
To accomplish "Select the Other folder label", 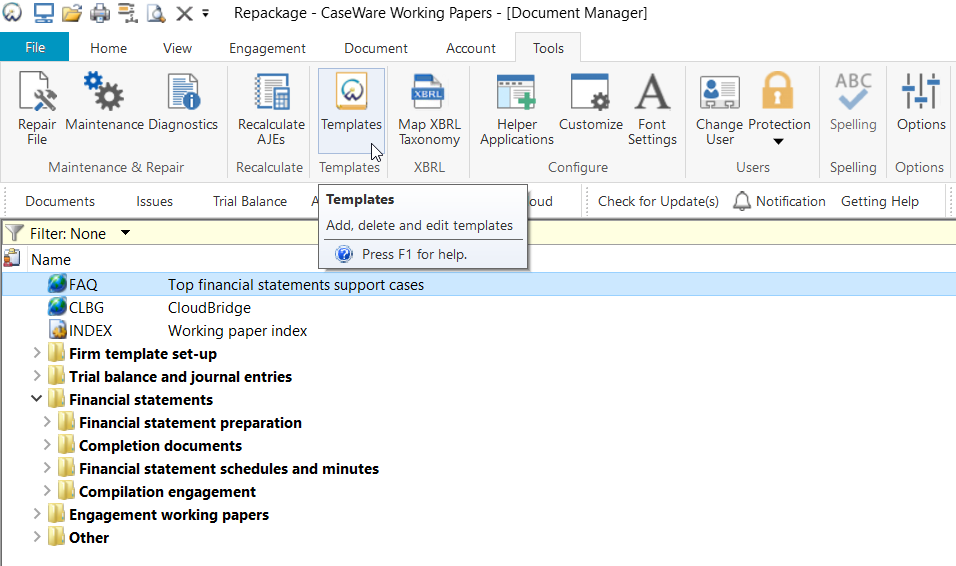I will point(89,537).
